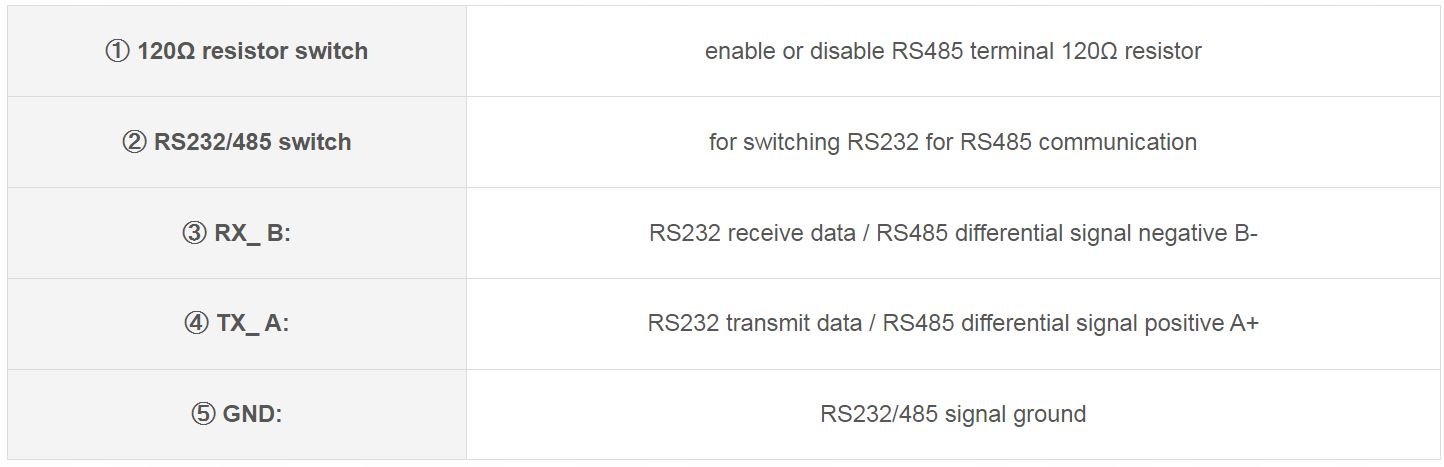
Task: Click the "TX_ A:" row heading
Action: 252,324
